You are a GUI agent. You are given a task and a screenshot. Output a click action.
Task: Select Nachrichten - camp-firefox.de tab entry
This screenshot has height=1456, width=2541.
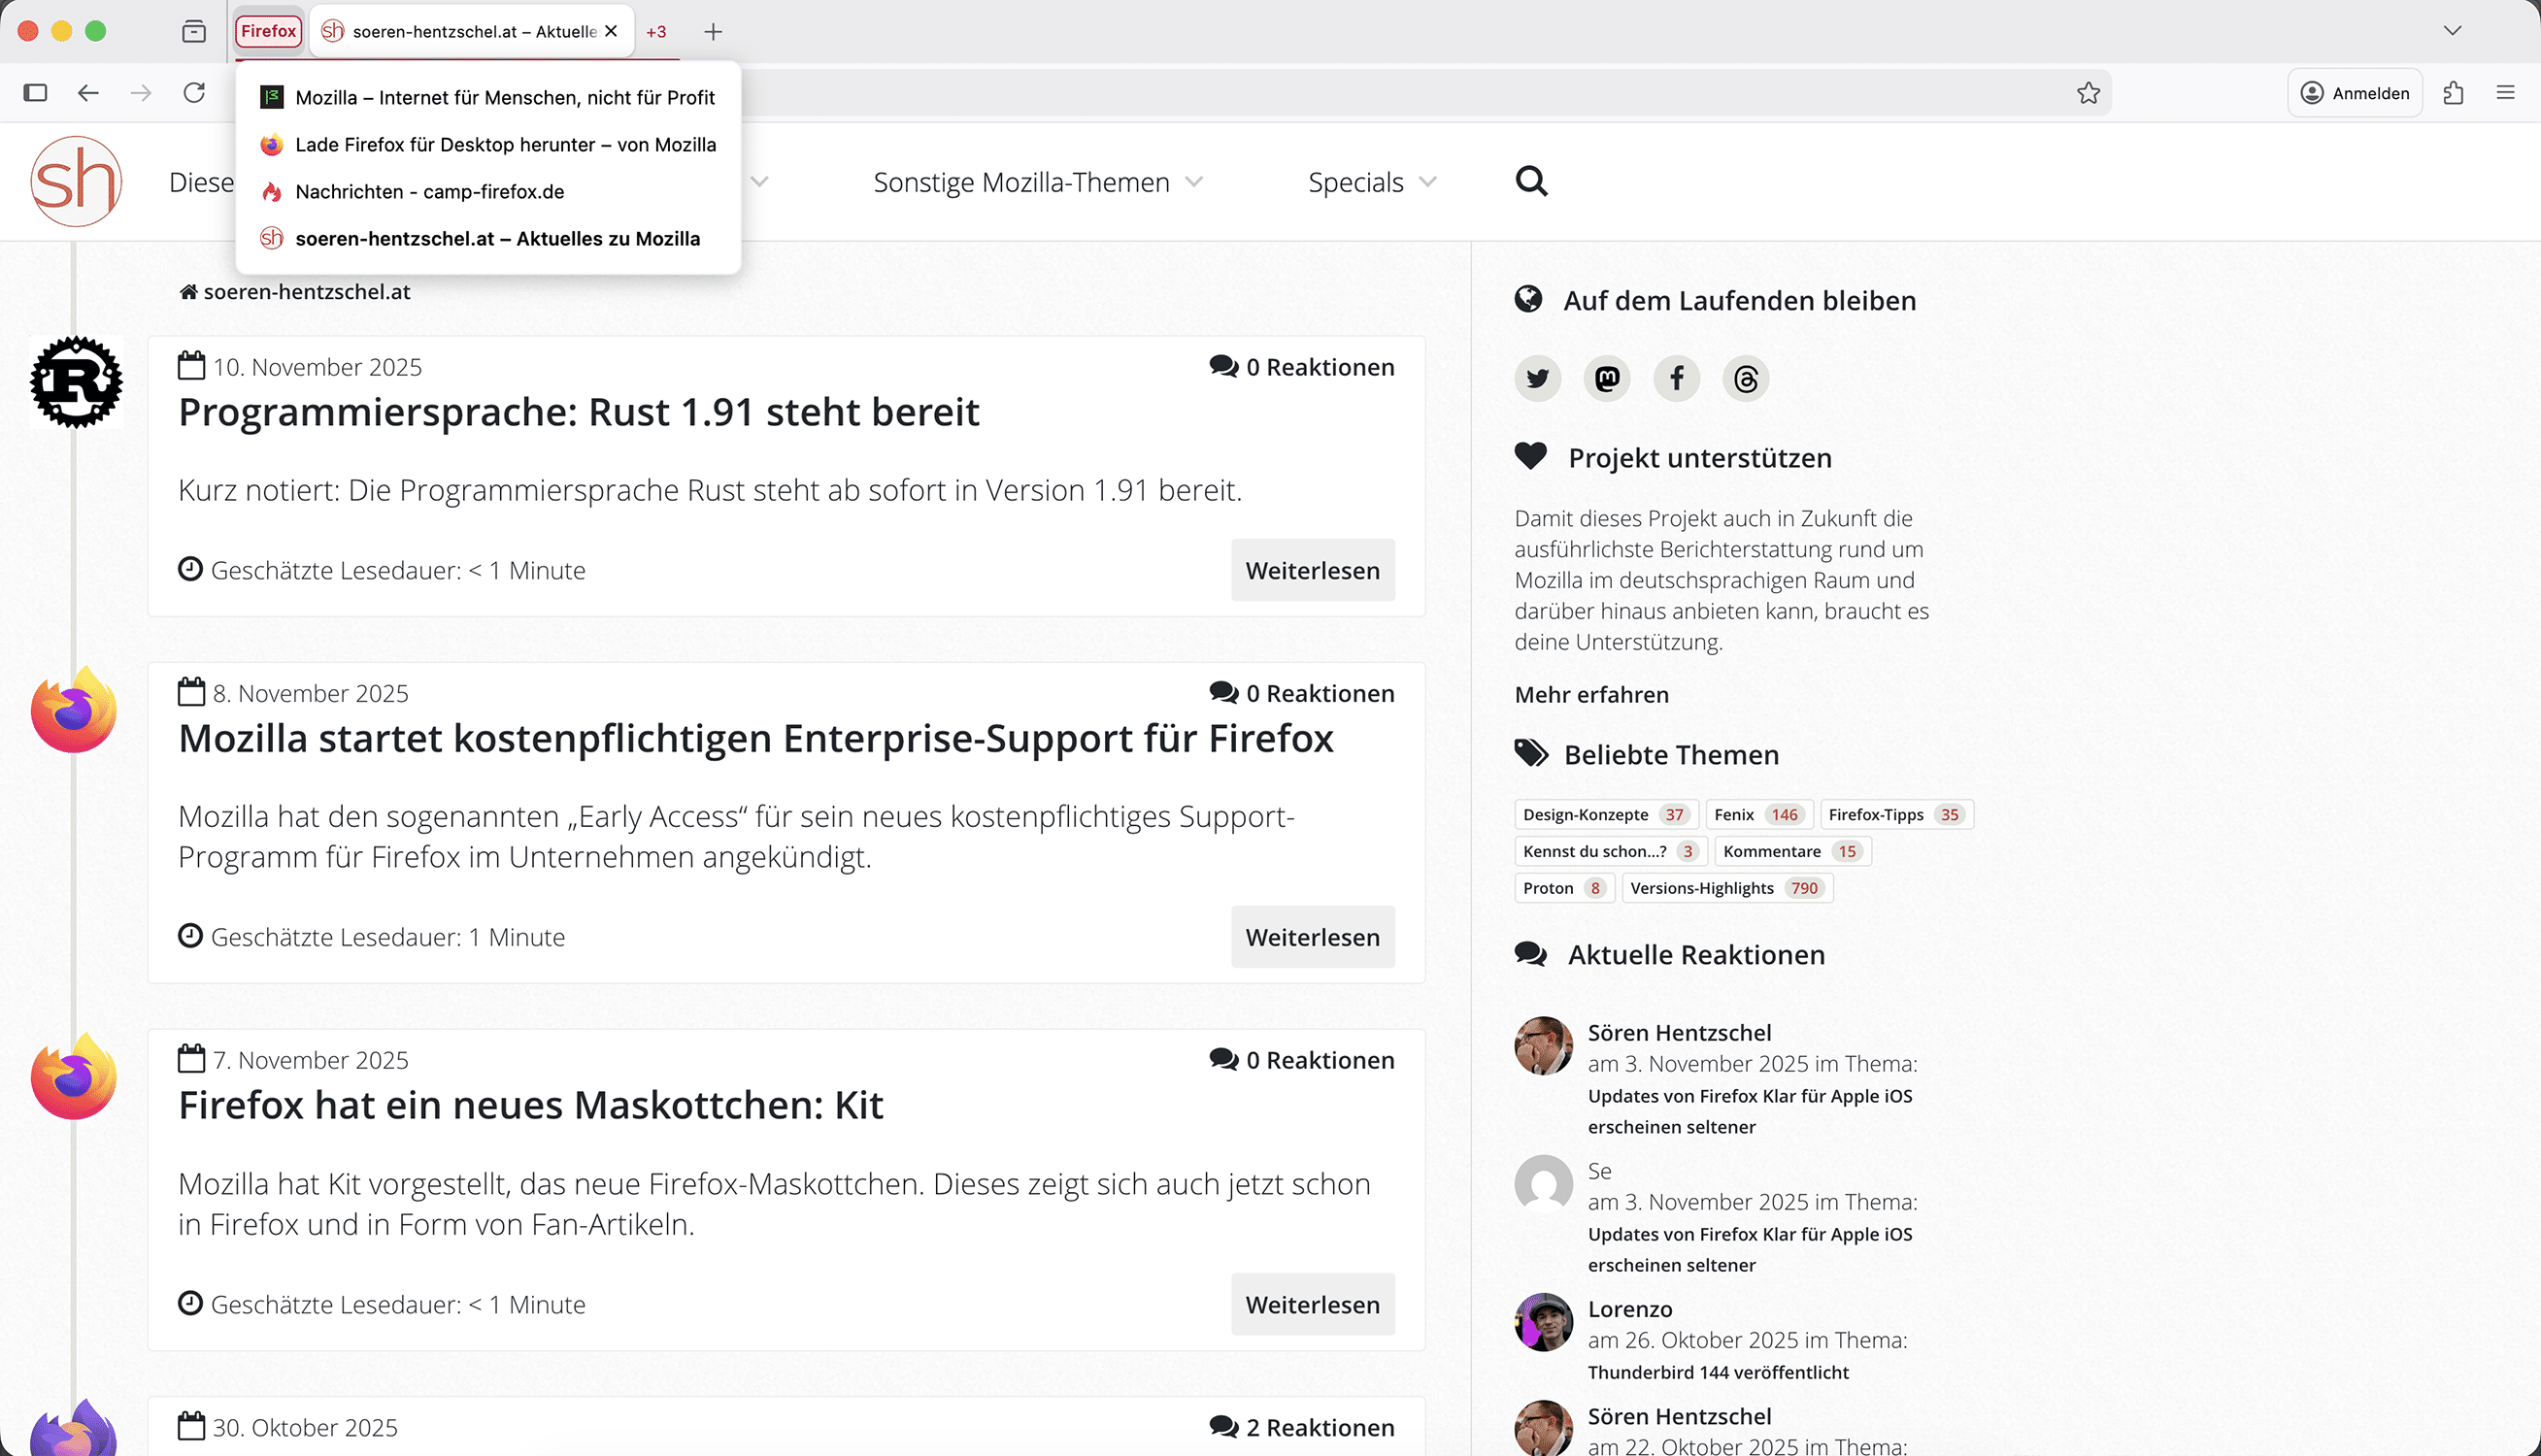429,191
